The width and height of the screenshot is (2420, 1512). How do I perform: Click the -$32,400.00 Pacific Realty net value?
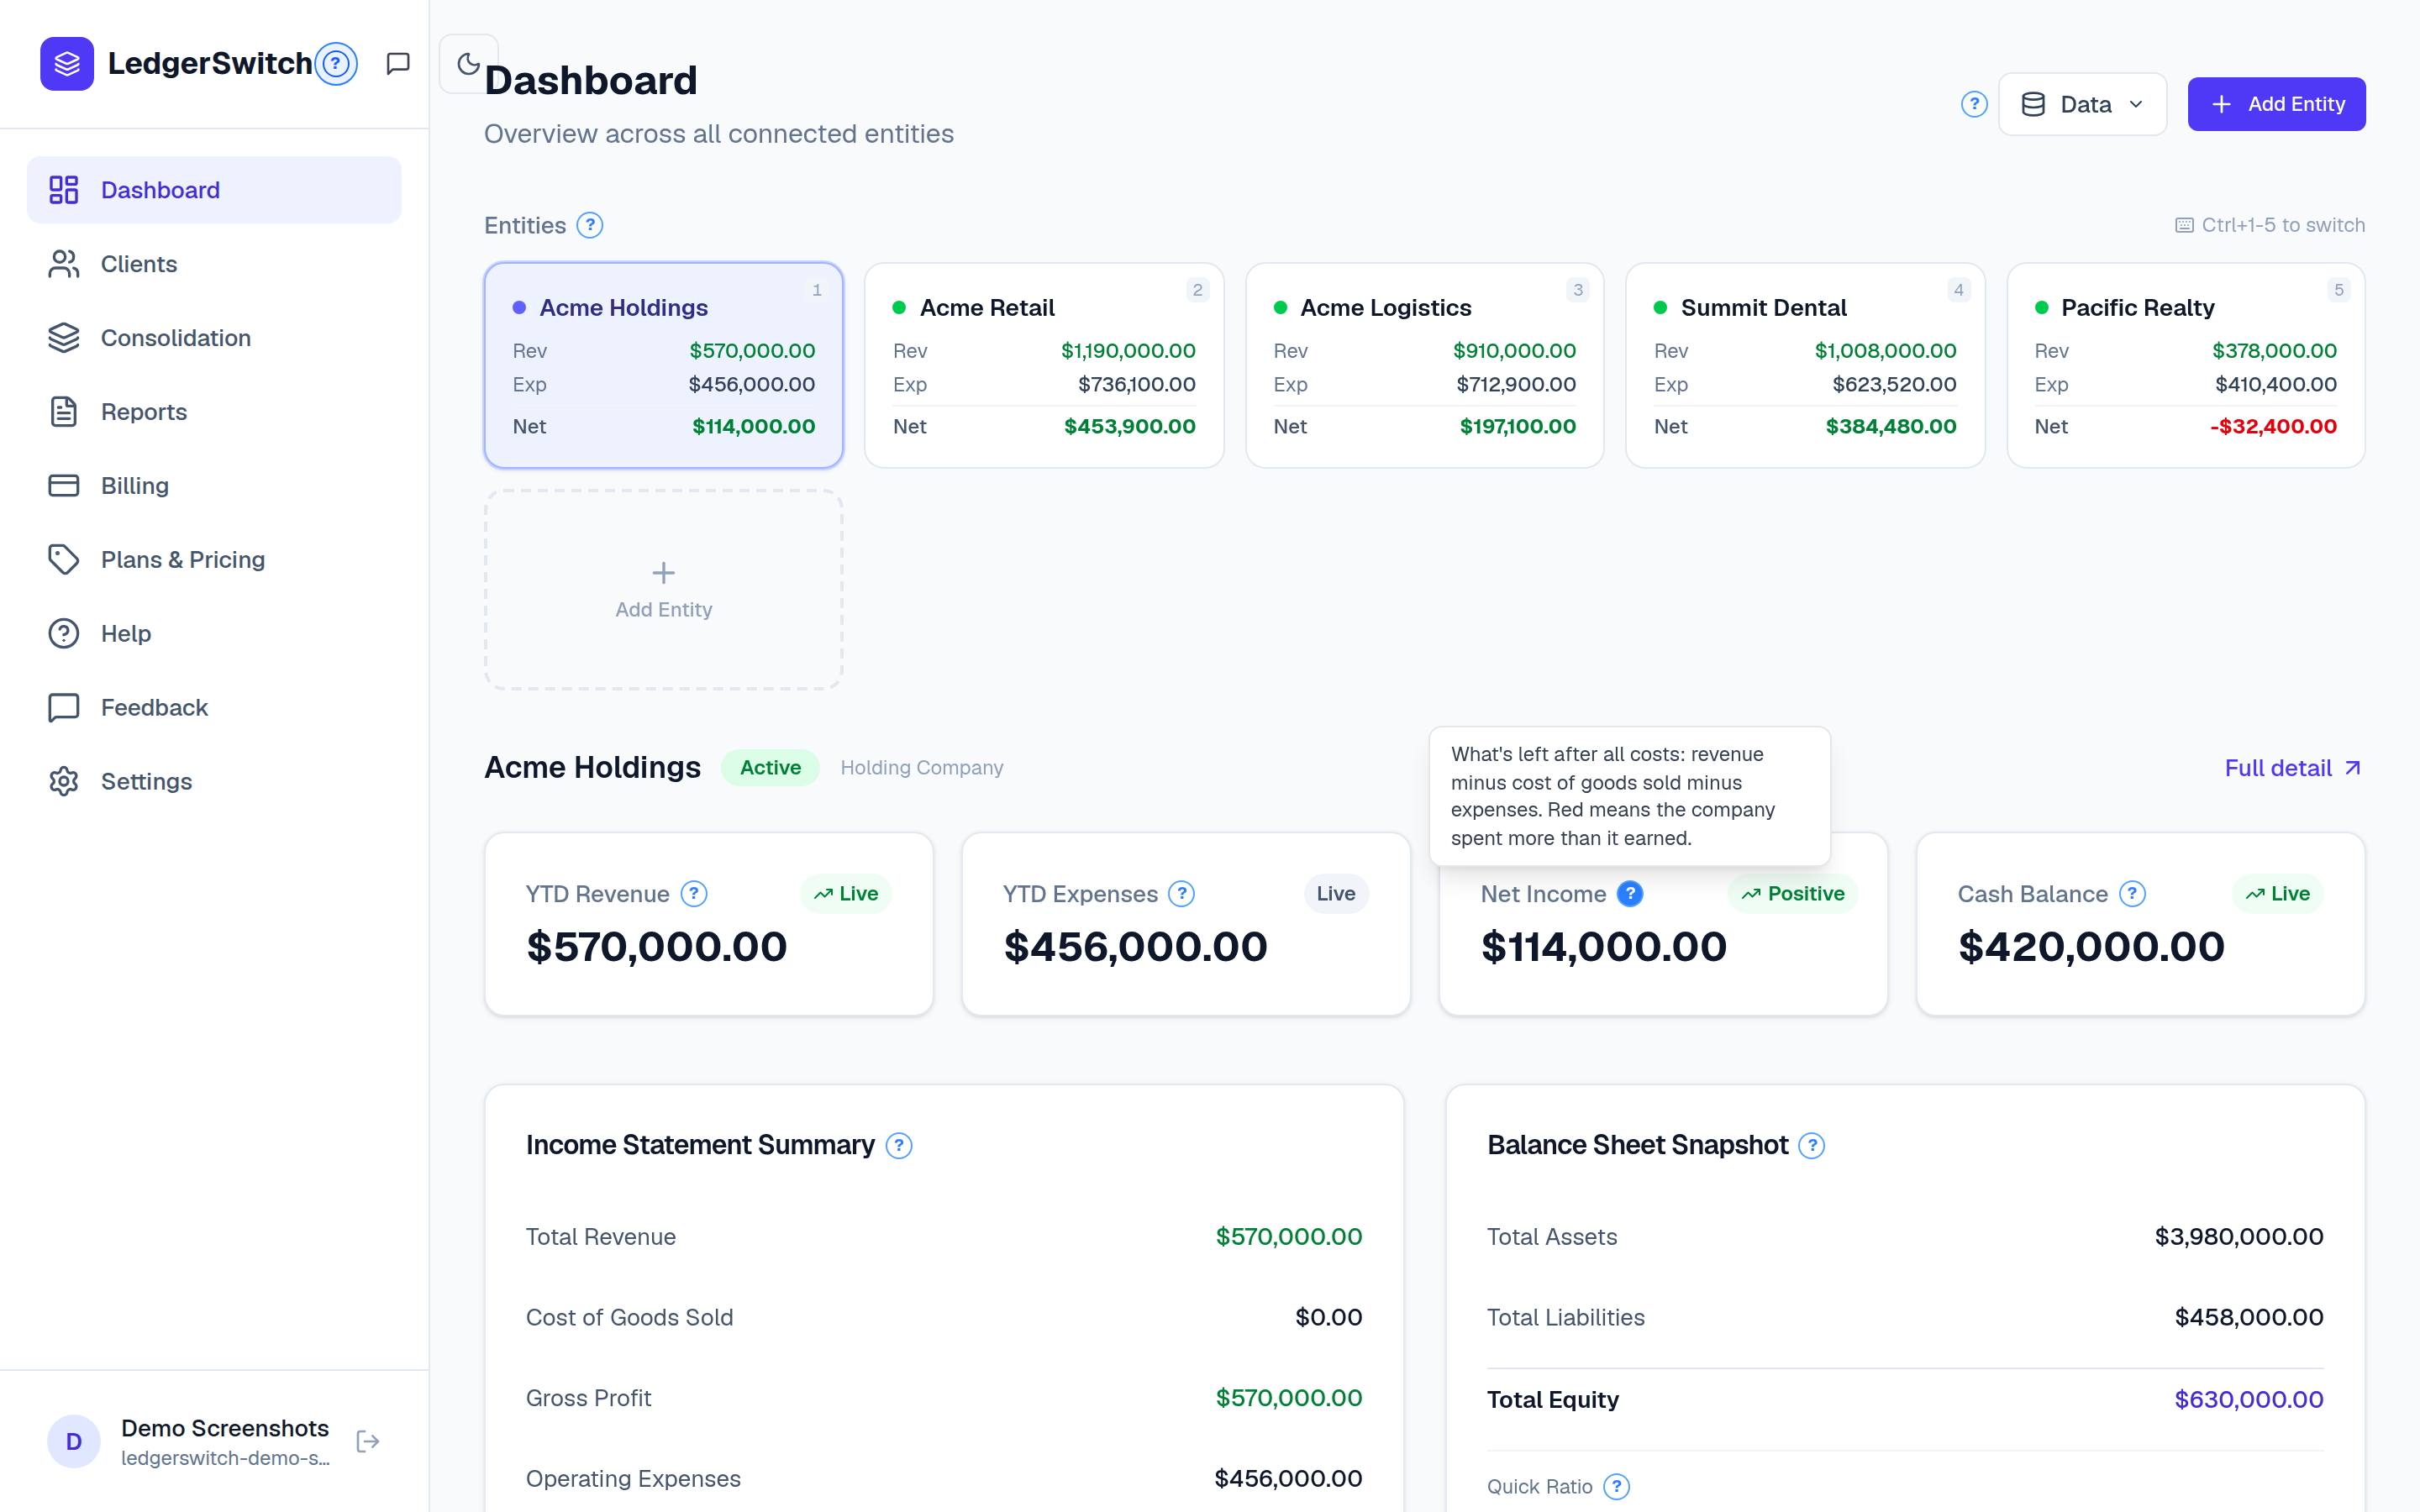pos(2273,427)
